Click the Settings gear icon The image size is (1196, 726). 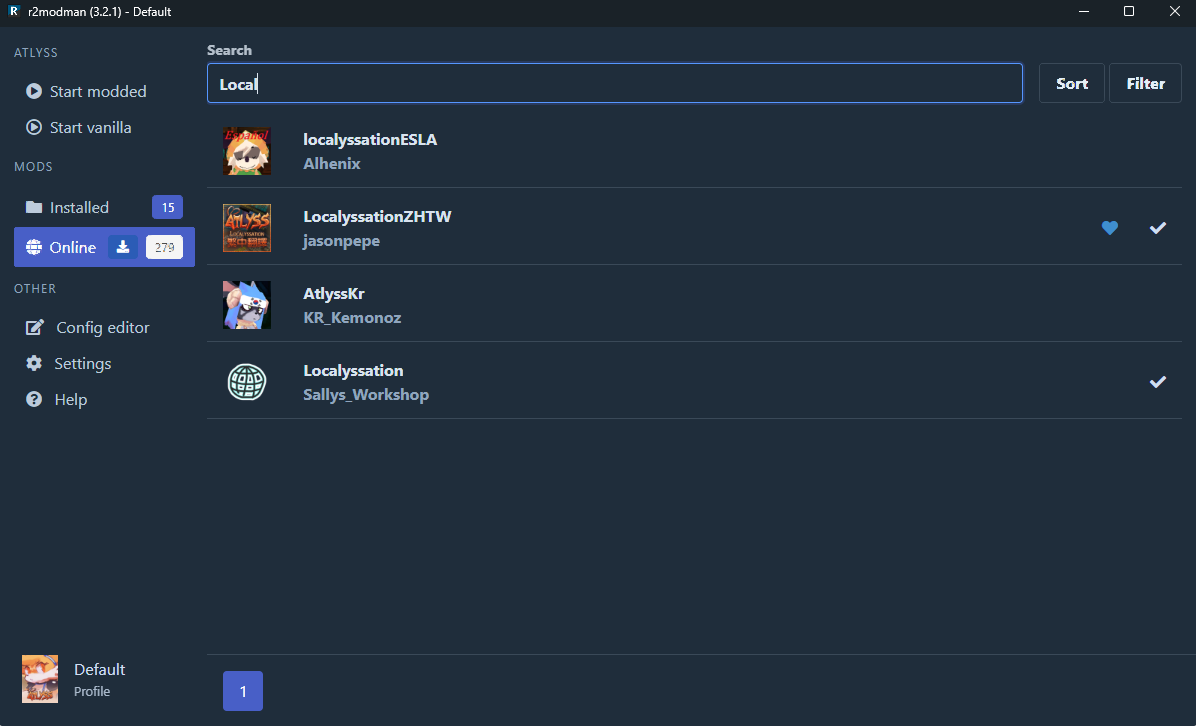pyautogui.click(x=34, y=363)
